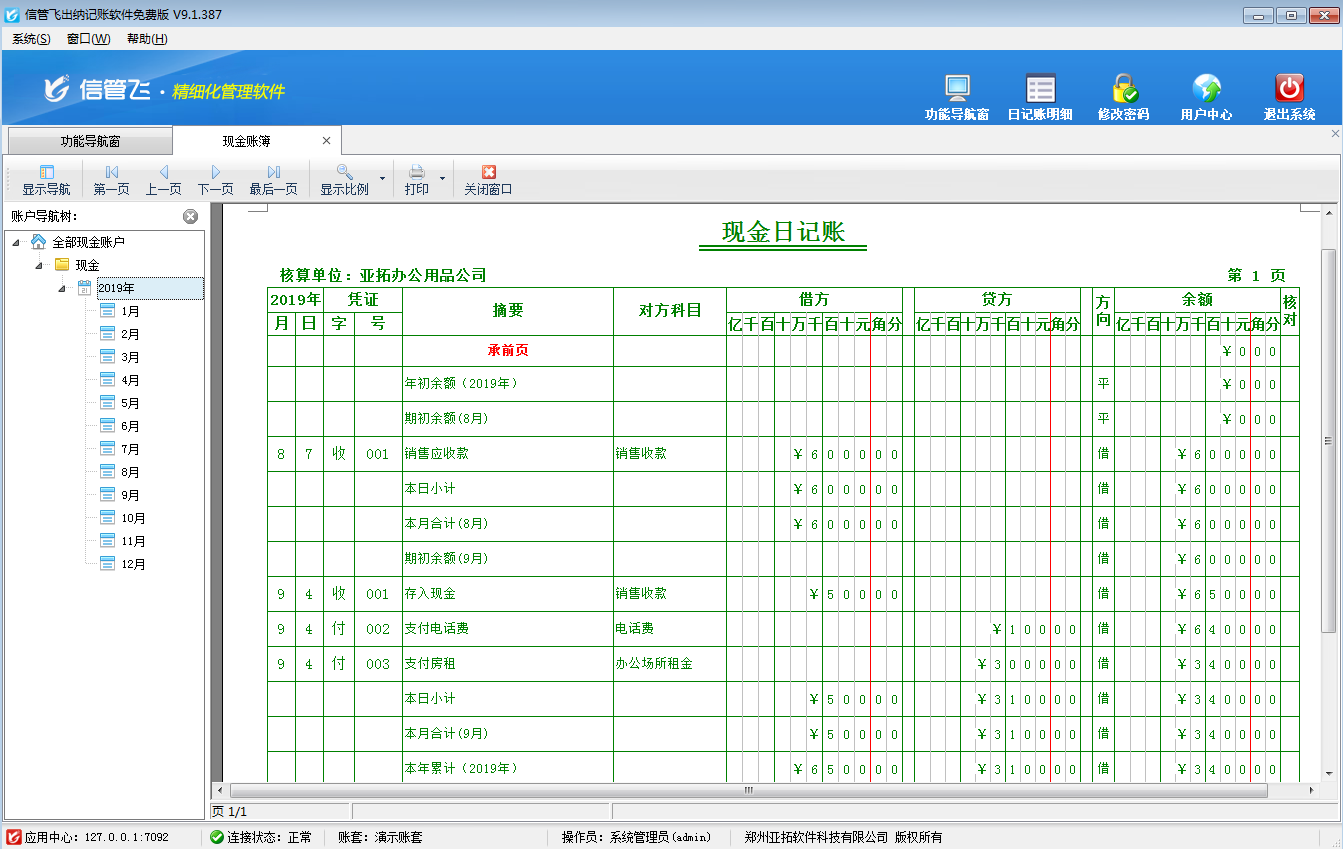The image size is (1343, 849).
Task: Open 用户中心 via its globe icon
Action: coord(1204,95)
